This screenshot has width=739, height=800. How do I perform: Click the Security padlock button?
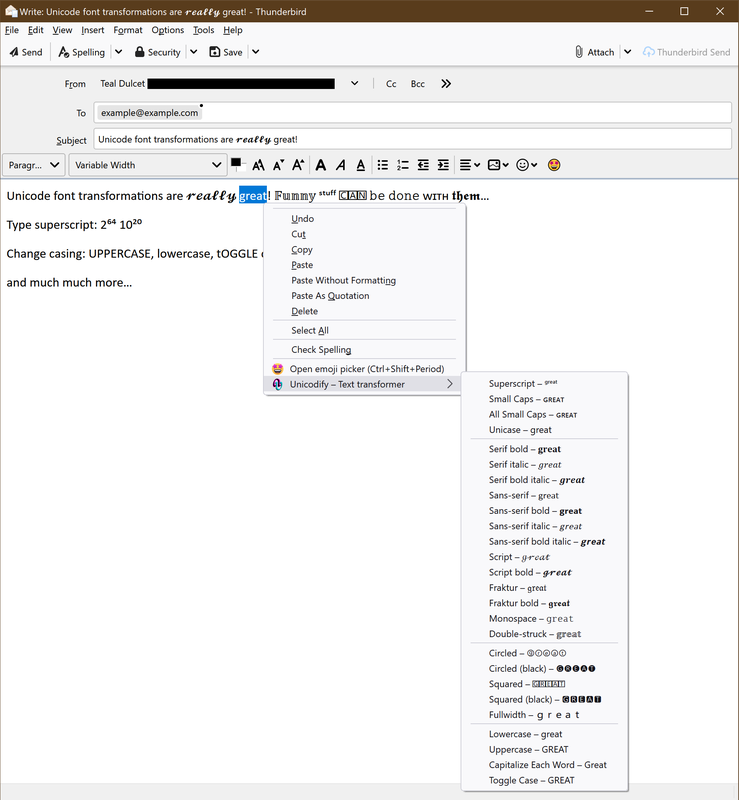158,52
